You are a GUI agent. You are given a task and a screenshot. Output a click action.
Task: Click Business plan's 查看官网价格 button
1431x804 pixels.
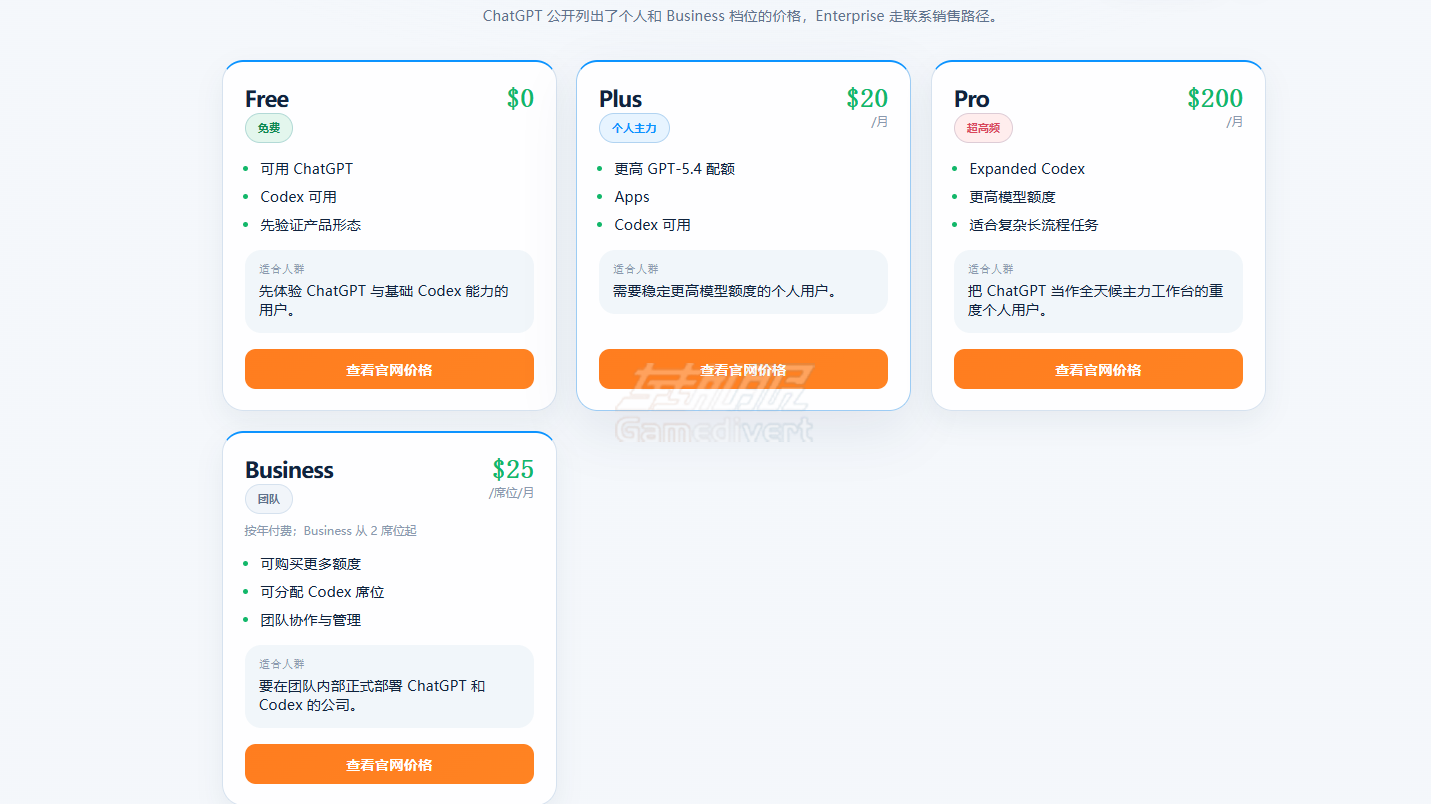[389, 764]
